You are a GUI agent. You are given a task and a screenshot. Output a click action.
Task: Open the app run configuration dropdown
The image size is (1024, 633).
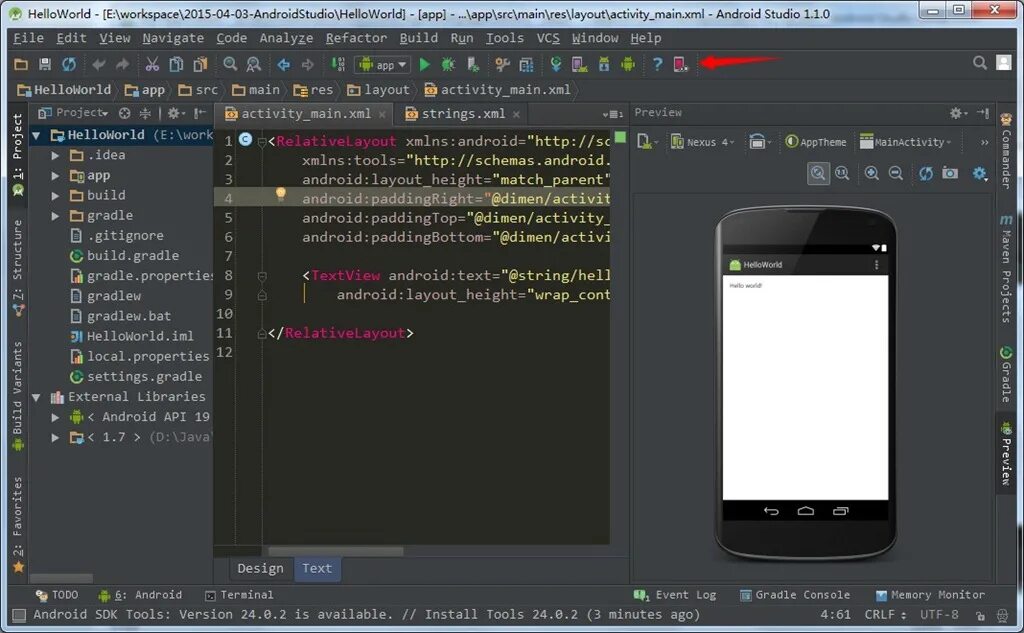(383, 65)
